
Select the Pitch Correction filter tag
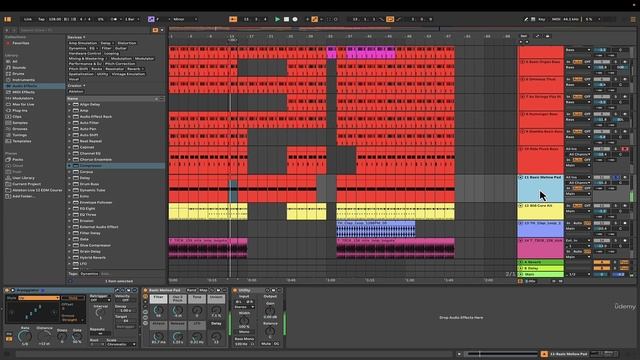click(x=120, y=64)
